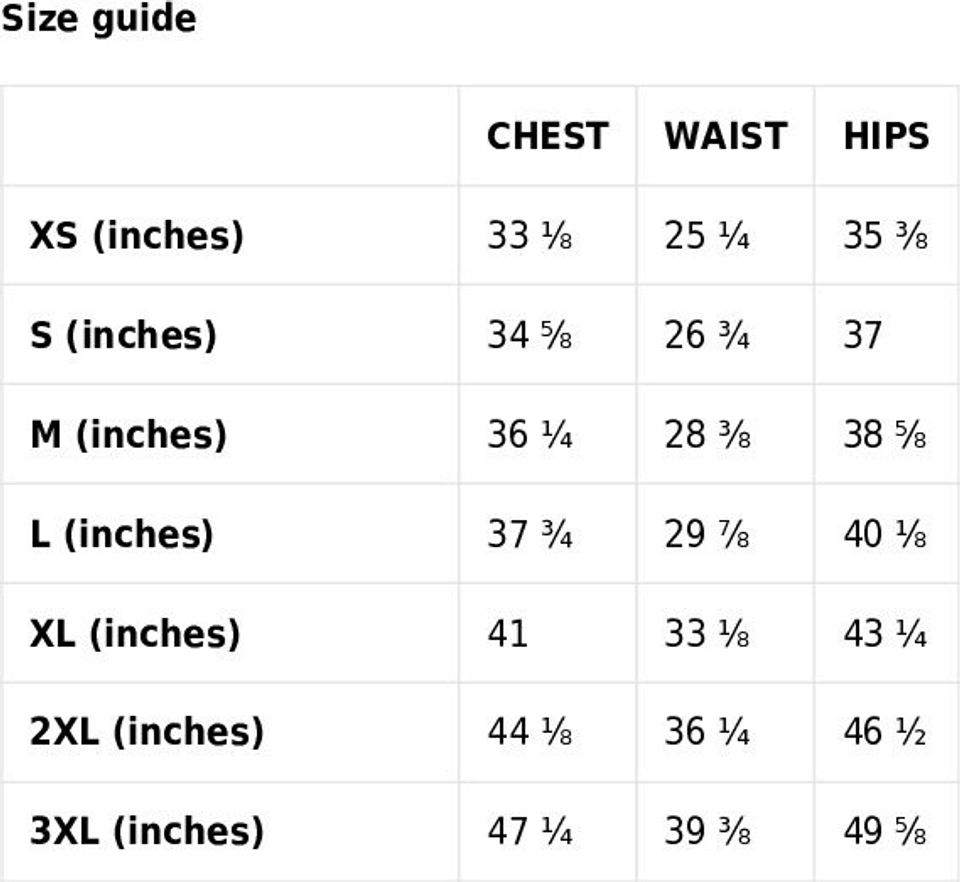
Task: Select the HIPS column header
Action: (x=886, y=136)
